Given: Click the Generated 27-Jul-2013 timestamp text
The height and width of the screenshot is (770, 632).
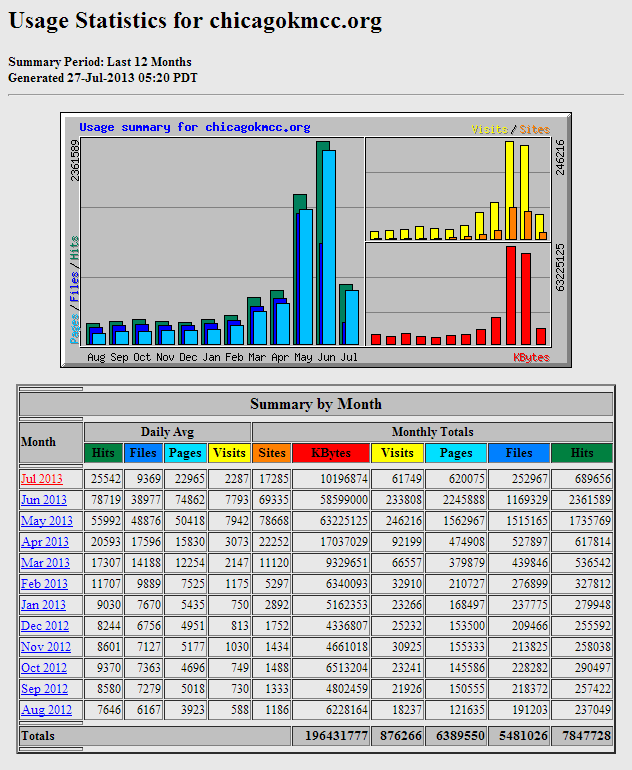Looking at the screenshot, I should tap(103, 78).
